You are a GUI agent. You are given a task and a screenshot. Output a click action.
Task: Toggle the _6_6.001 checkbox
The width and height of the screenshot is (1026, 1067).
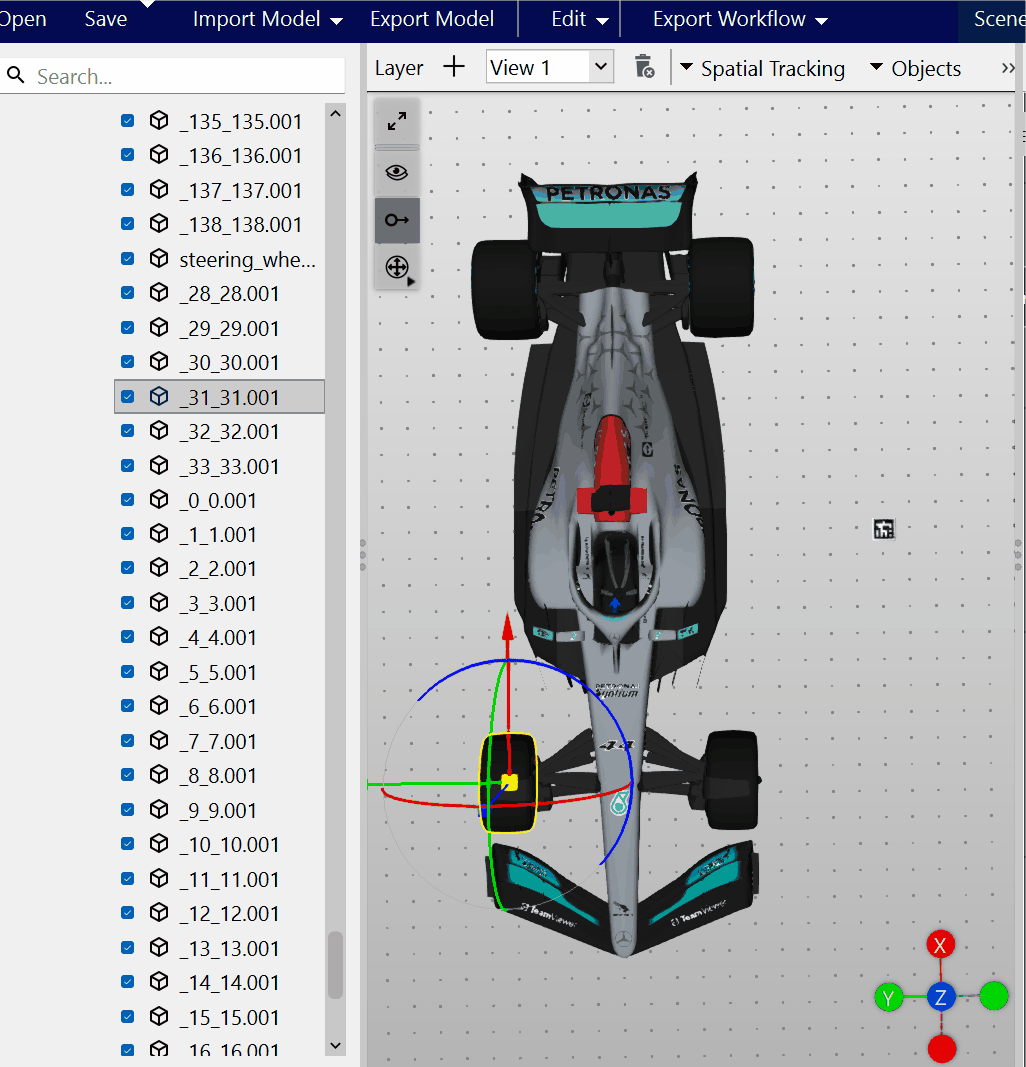(x=127, y=706)
